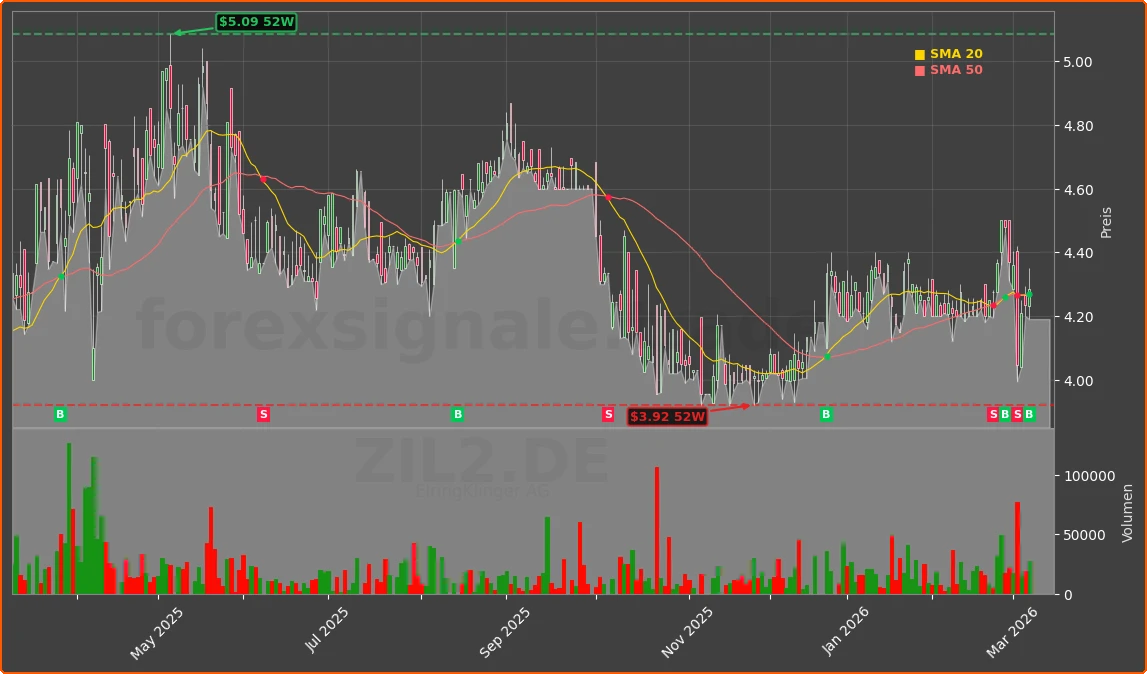Select the green B buy marker near January 2026

point(825,413)
